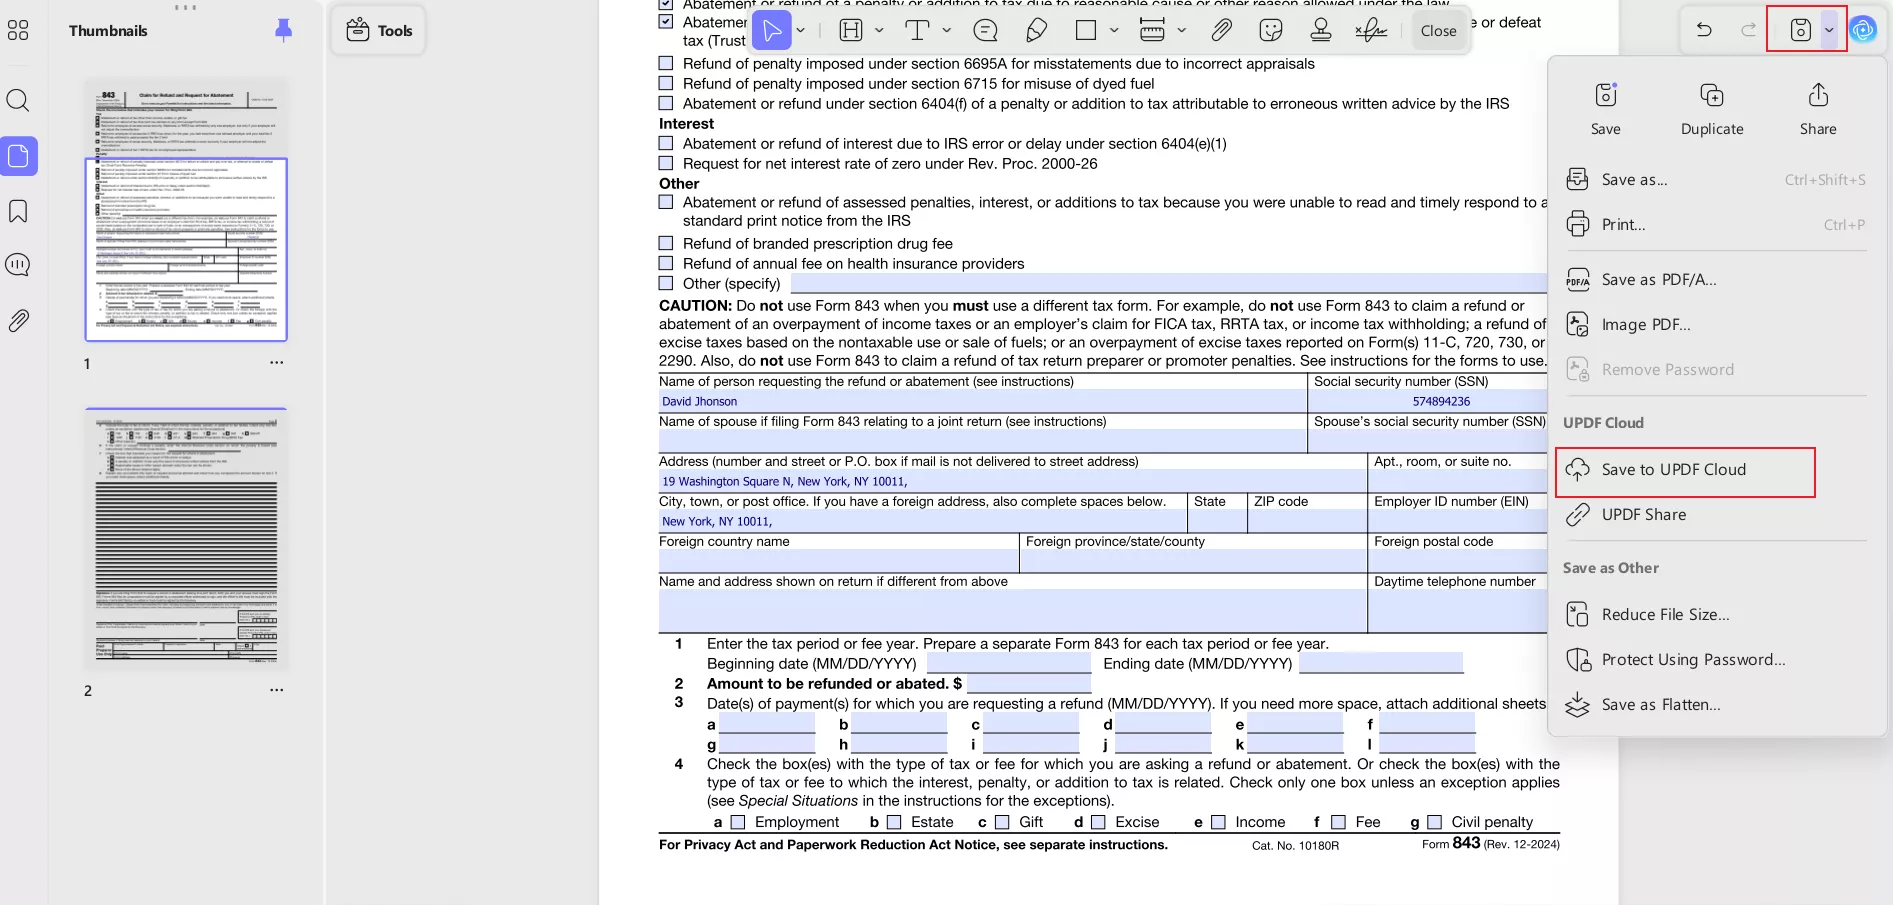Open the measure tool dropdown
Screen dimensions: 1893x905
click(1181, 30)
